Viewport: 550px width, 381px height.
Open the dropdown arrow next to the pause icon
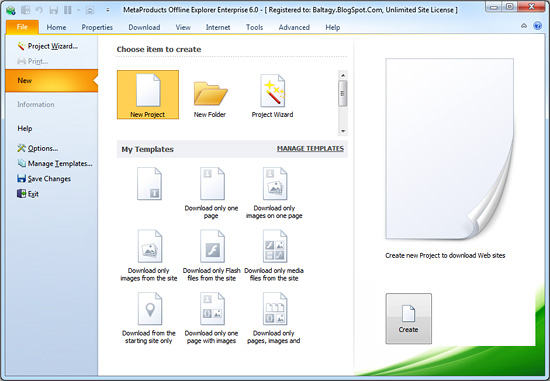(x=78, y=10)
